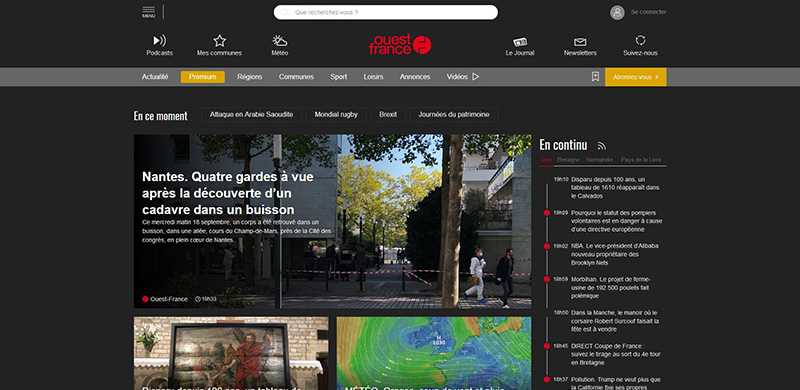
Task: Open the Morbihan ferme-usine poulets news item
Action: pyautogui.click(x=611, y=287)
